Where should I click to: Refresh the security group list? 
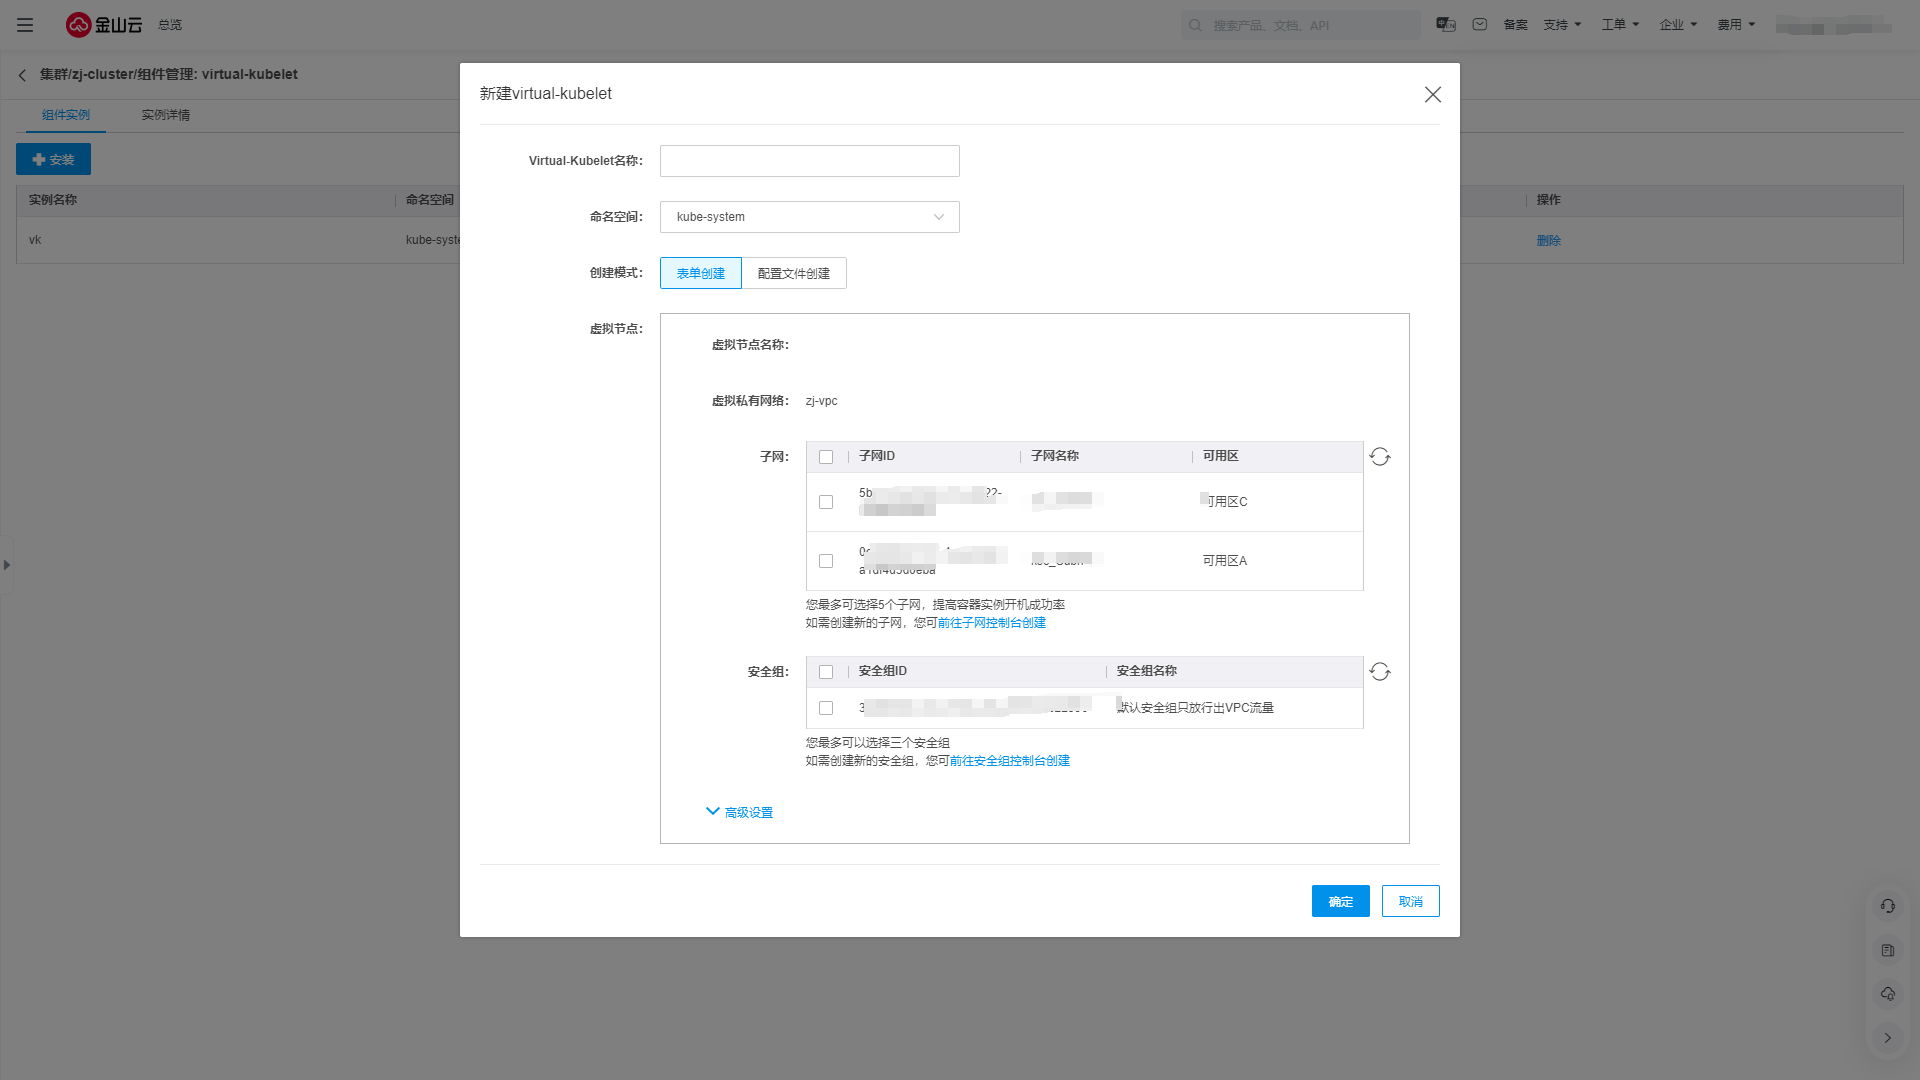click(x=1380, y=672)
